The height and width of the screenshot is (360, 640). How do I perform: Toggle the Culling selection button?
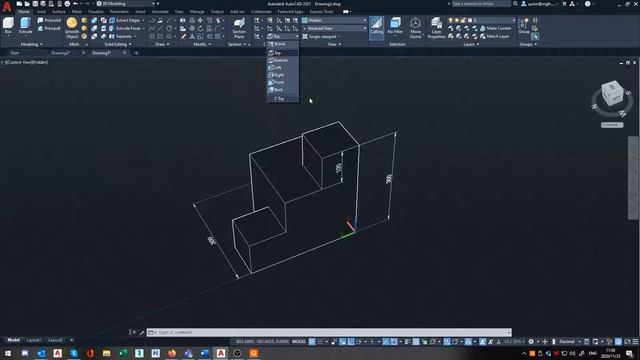pos(376,27)
